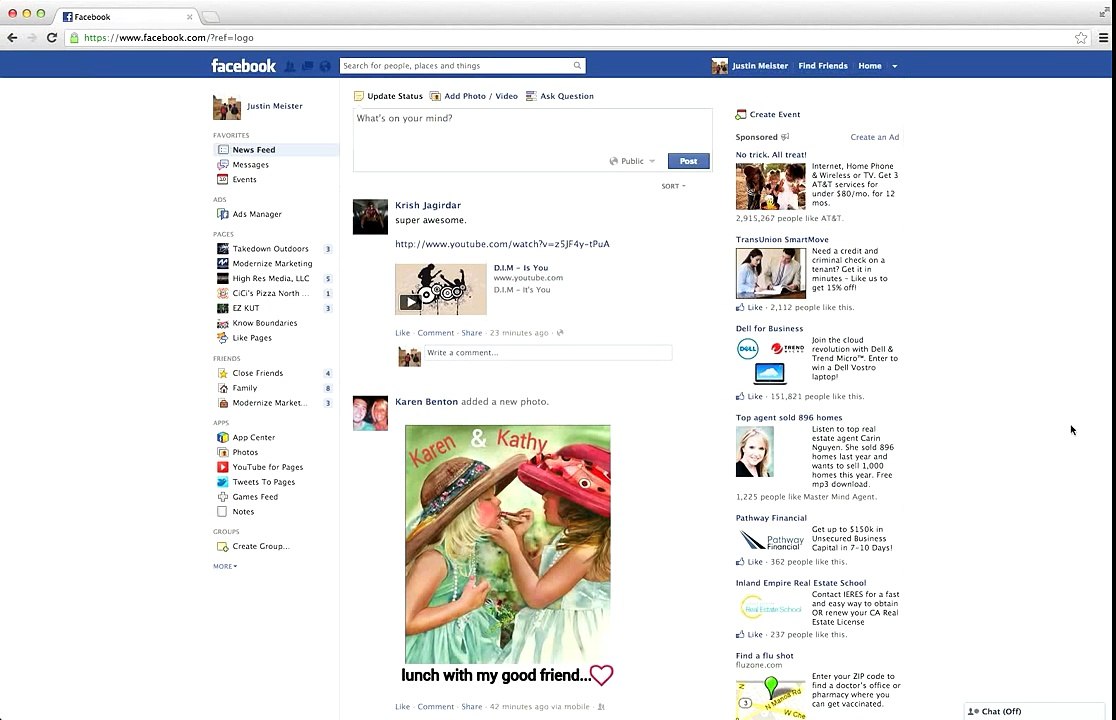Open Family friends list

245,388
